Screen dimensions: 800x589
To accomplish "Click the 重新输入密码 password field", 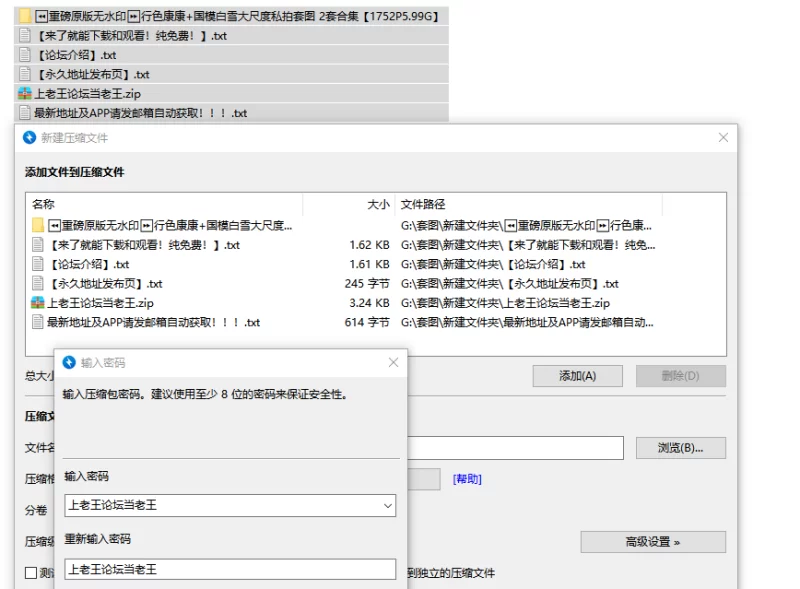I will click(229, 569).
